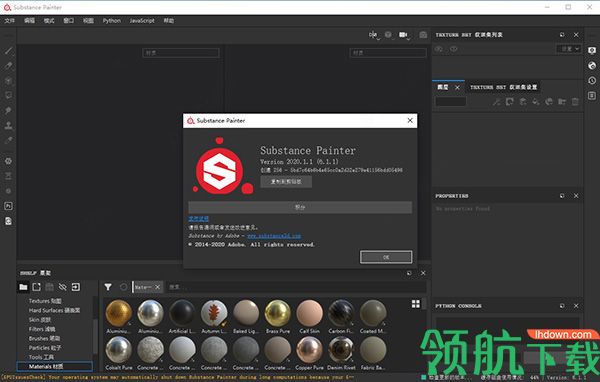The image size is (600, 382).
Task: Add a paint layer in Layers toolbar
Action: pyautogui.click(x=523, y=101)
